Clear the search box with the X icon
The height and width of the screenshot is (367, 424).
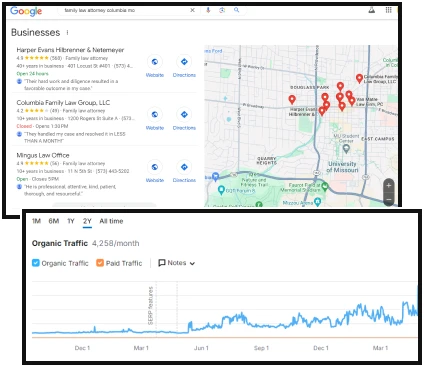[192, 10]
